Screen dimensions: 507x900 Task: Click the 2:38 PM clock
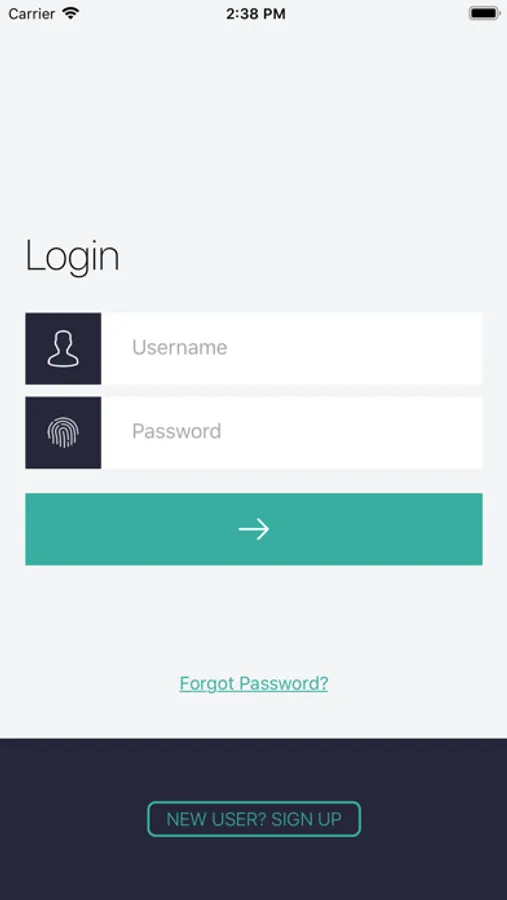[x=256, y=14]
